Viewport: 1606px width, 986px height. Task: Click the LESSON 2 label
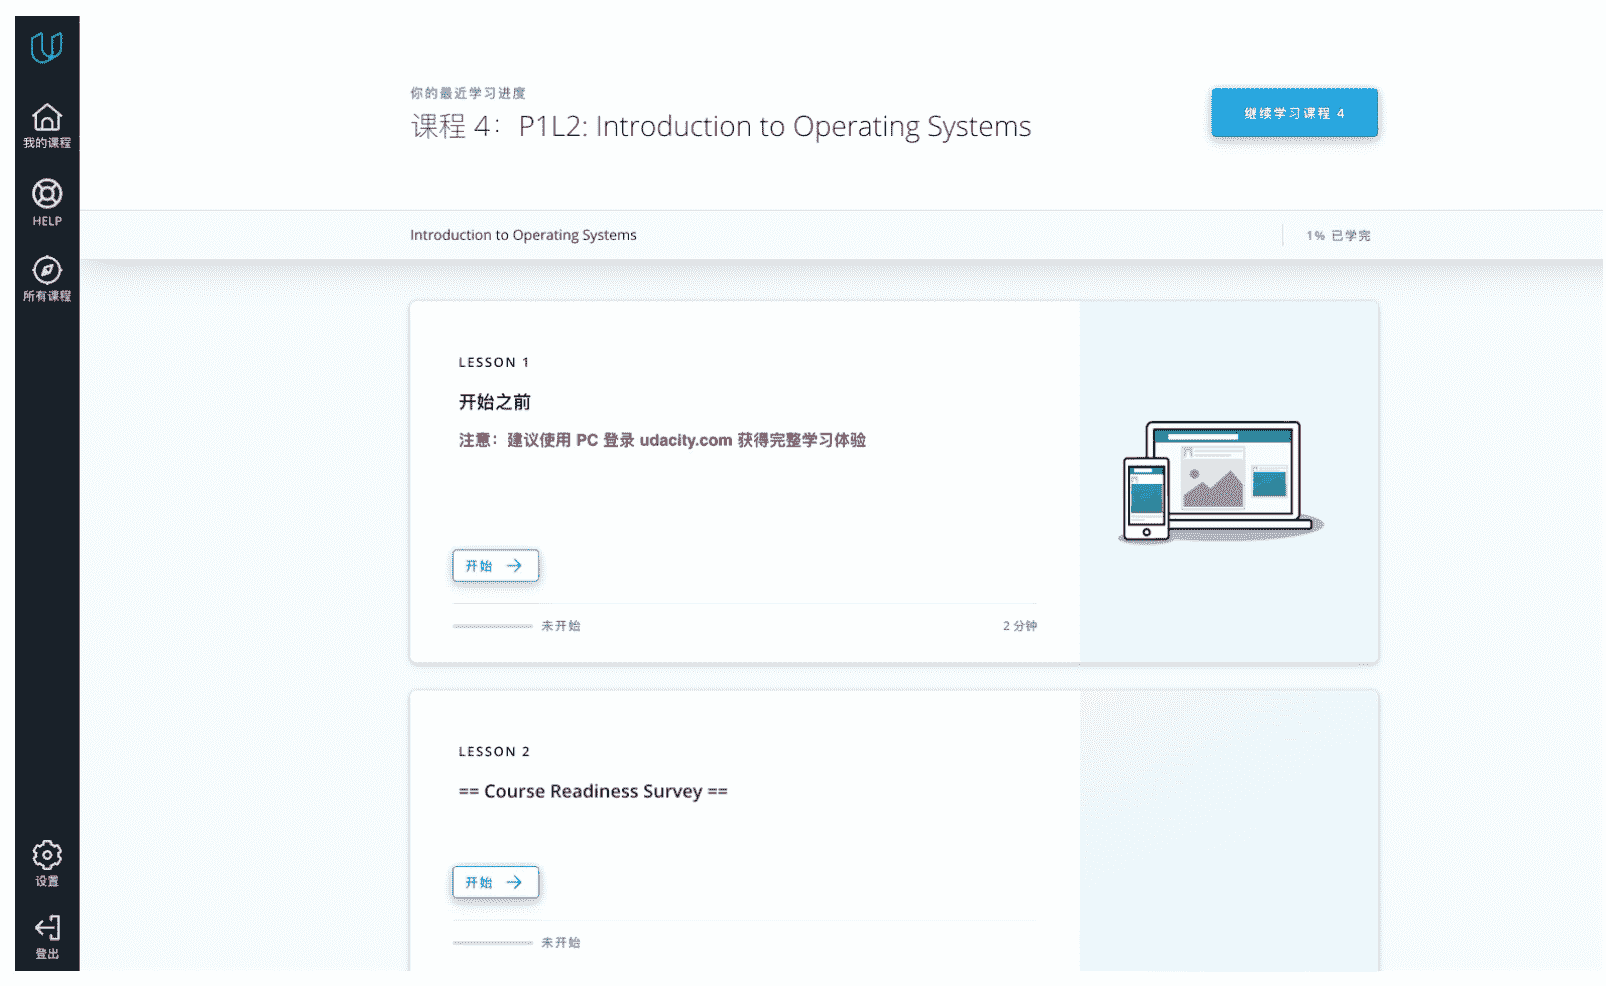[494, 752]
